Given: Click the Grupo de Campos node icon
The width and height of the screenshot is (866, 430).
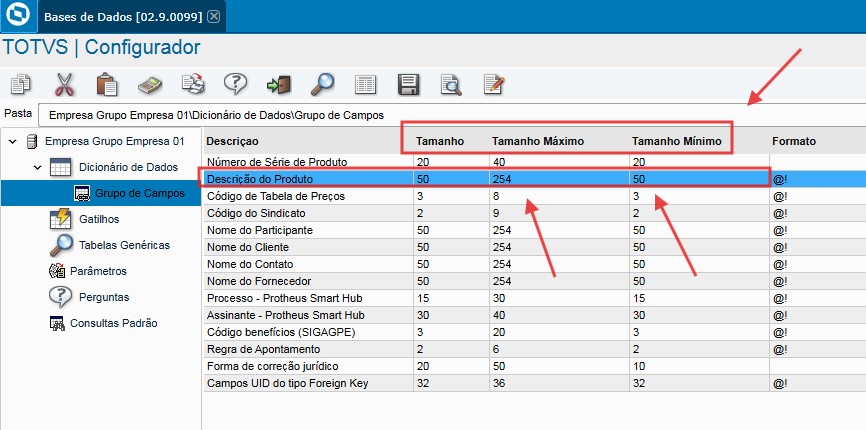Looking at the screenshot, I should [x=82, y=193].
